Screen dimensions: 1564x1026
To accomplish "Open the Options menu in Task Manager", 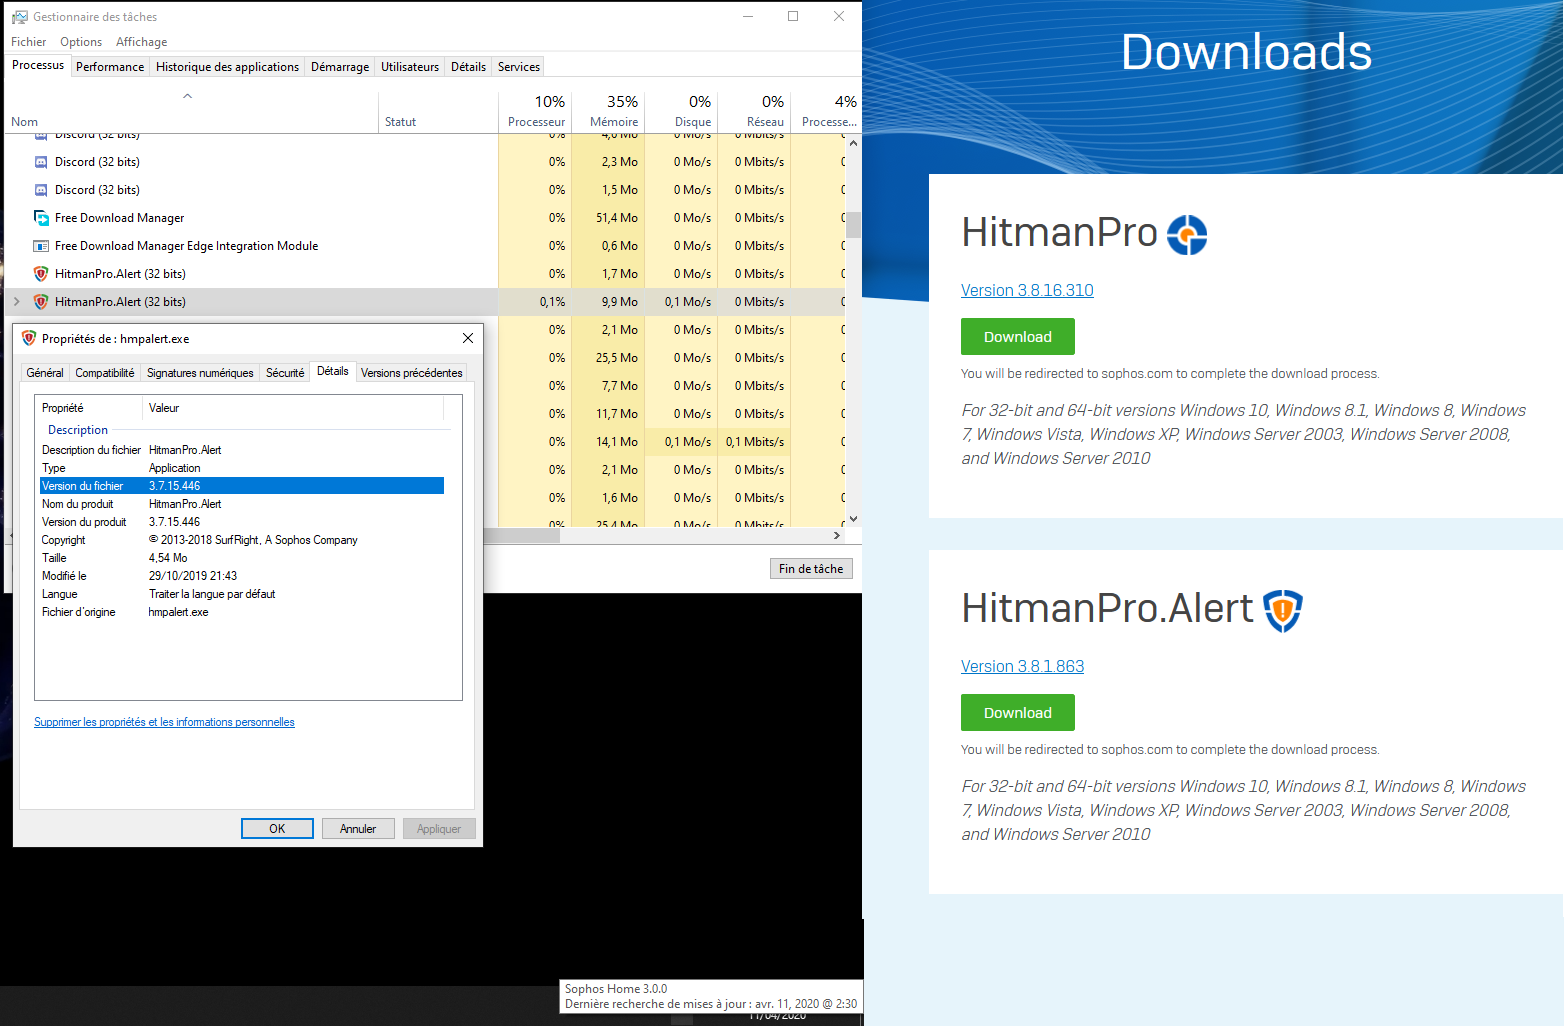I will click(81, 42).
